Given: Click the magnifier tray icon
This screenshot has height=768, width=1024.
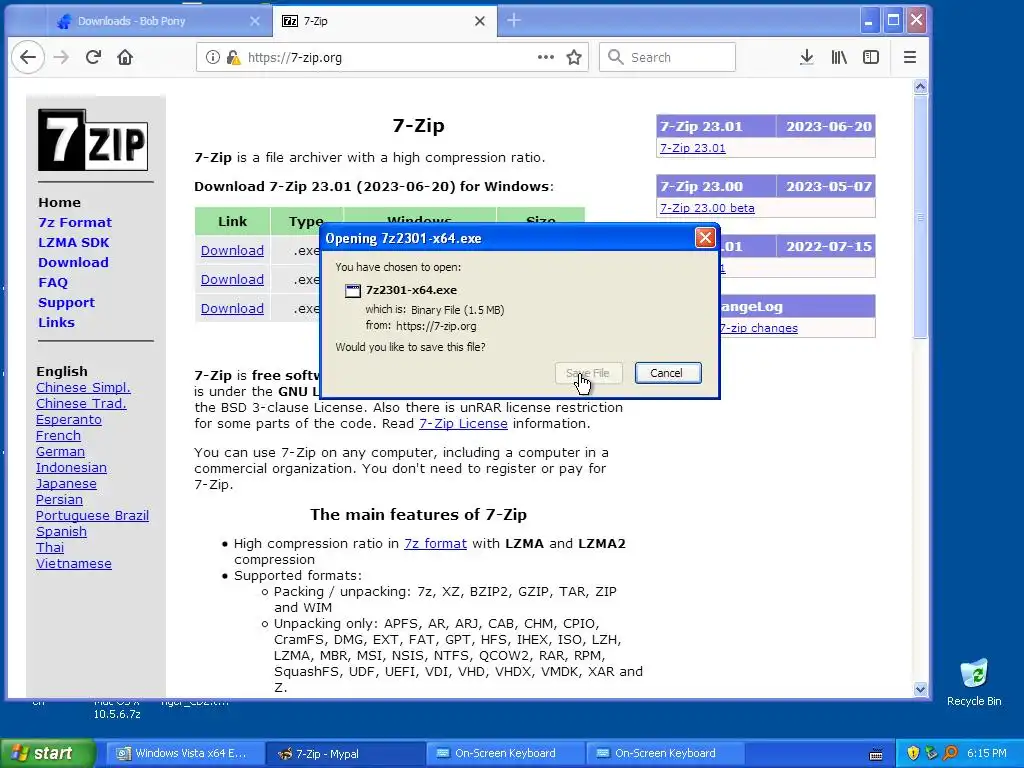Looking at the screenshot, I should click(950, 753).
